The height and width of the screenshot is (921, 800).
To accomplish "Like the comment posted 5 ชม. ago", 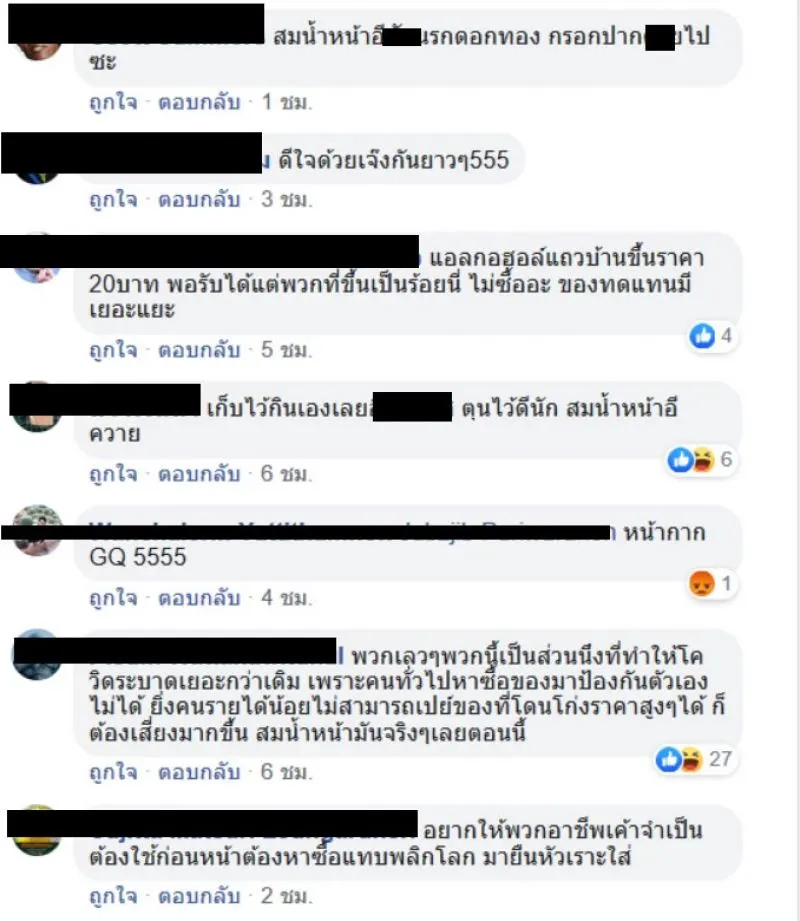I will pos(113,350).
